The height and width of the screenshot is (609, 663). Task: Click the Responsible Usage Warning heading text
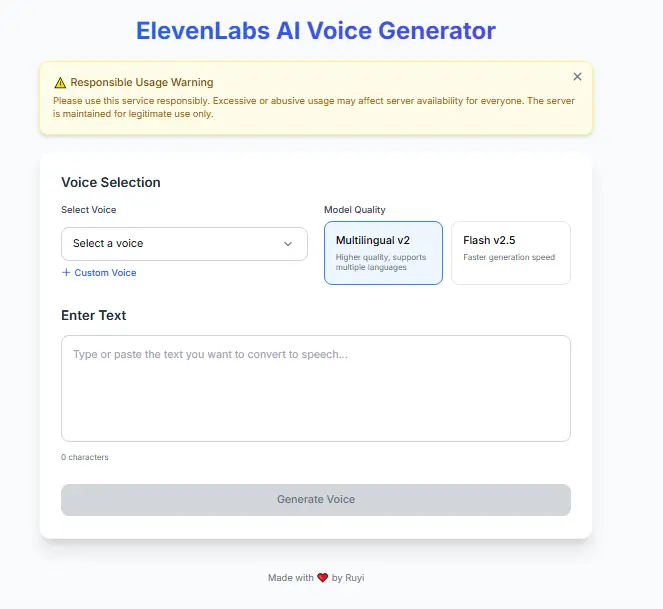pyautogui.click(x=142, y=82)
